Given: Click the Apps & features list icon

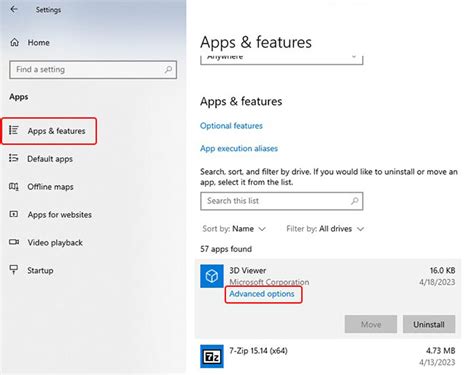Looking at the screenshot, I should pyautogui.click(x=14, y=130).
